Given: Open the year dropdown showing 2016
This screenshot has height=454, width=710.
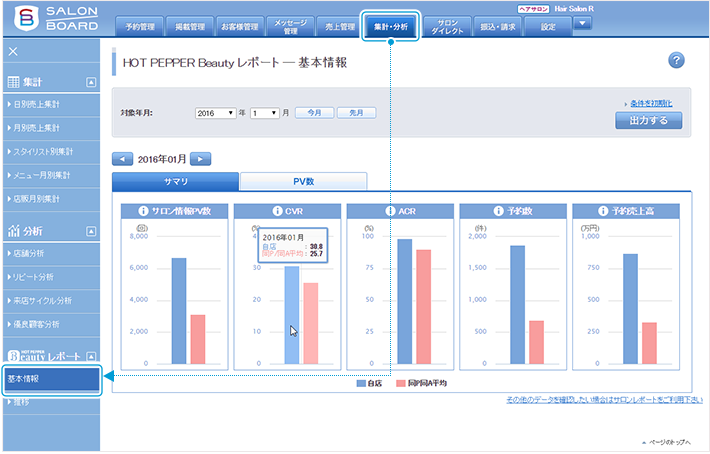Looking at the screenshot, I should (215, 113).
